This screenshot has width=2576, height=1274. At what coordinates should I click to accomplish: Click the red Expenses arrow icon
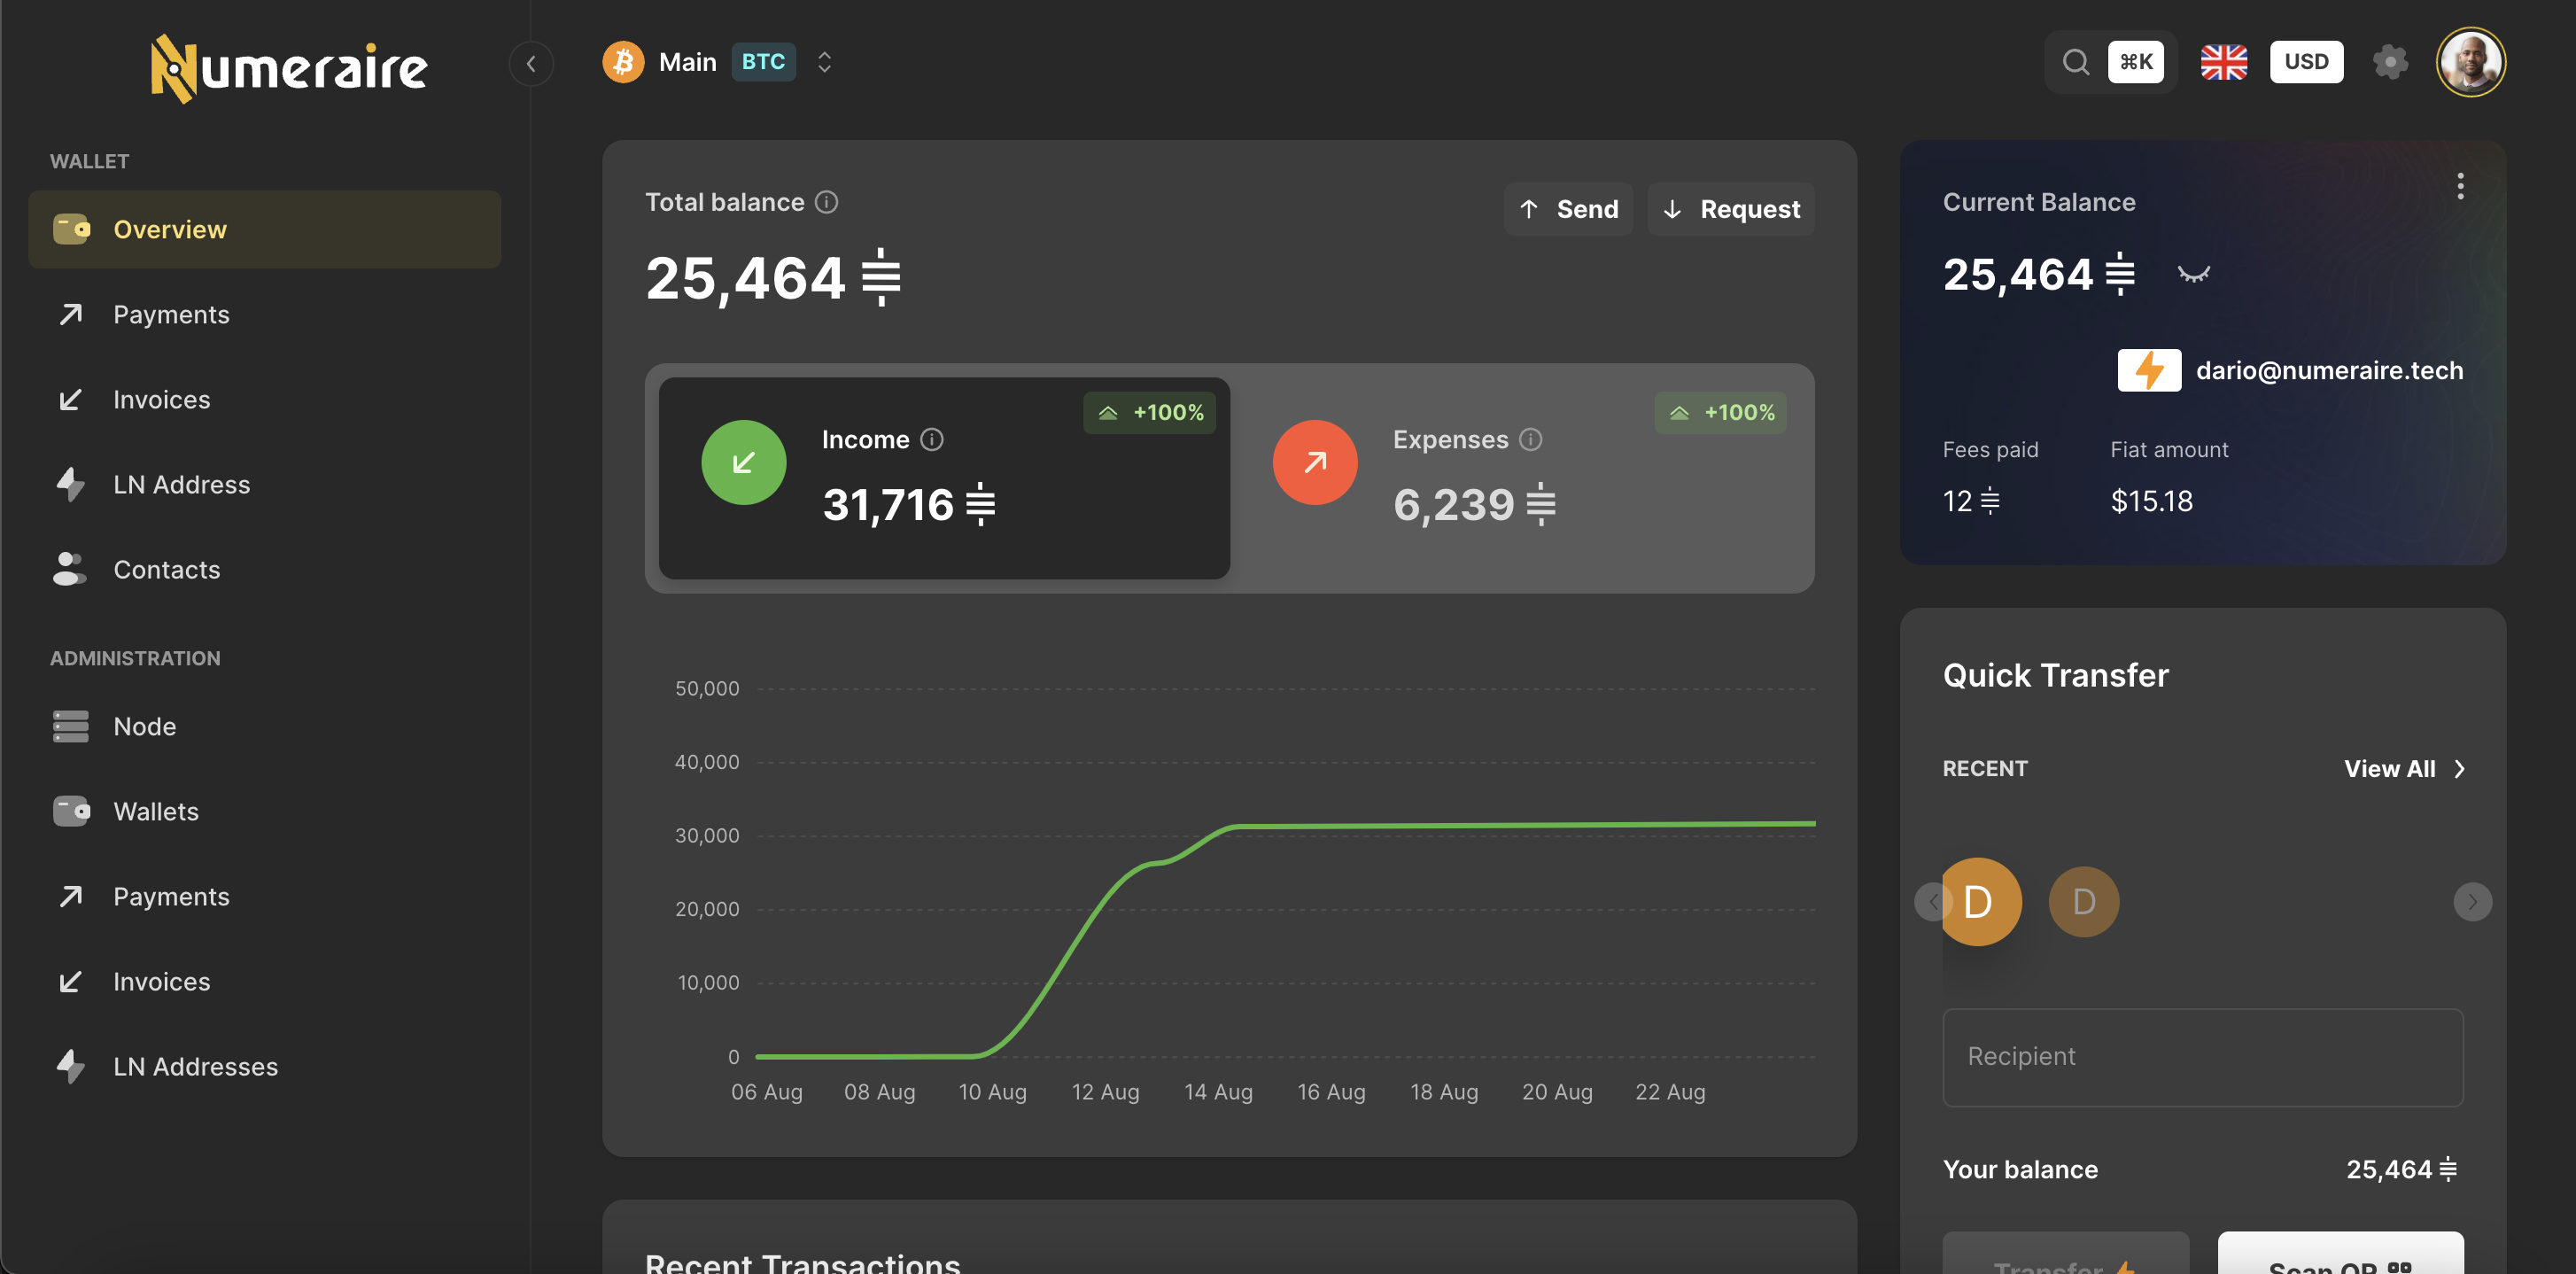pyautogui.click(x=1314, y=462)
